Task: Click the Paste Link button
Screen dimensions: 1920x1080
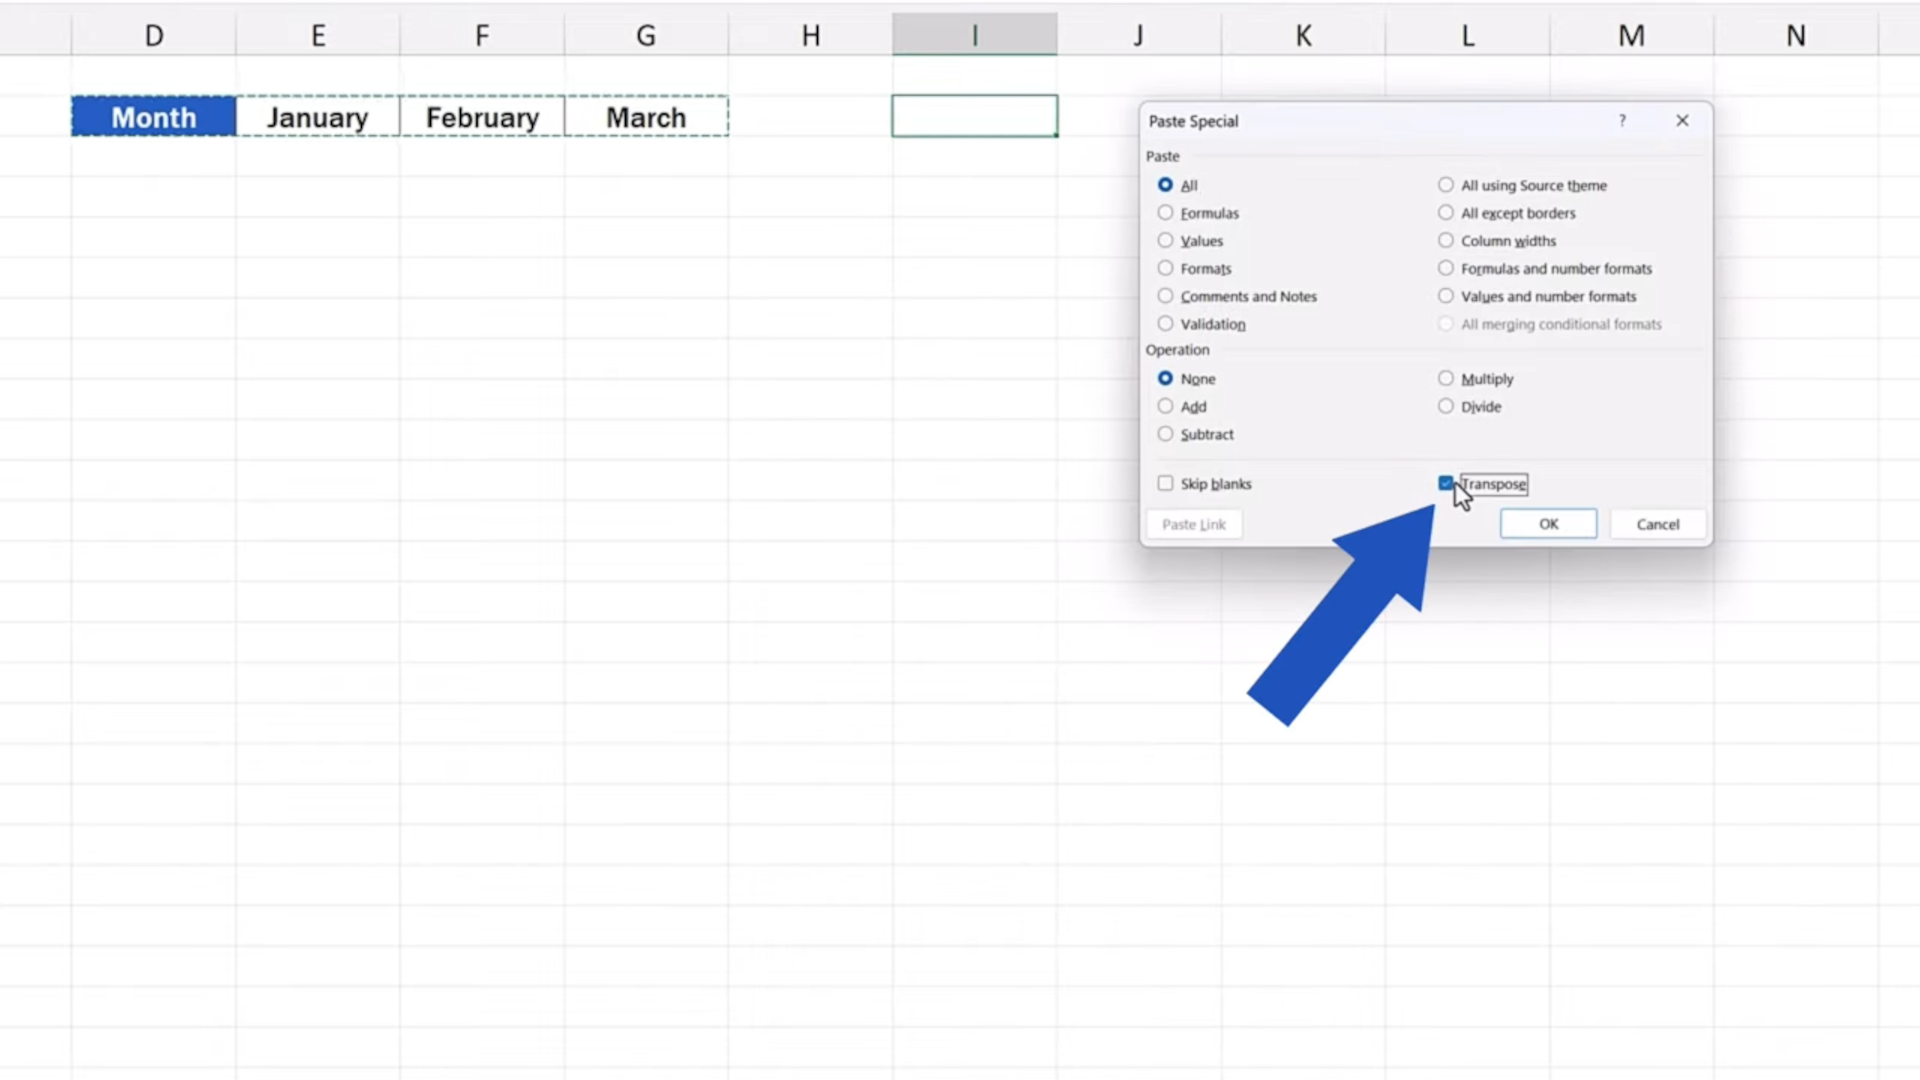Action: 1194,523
